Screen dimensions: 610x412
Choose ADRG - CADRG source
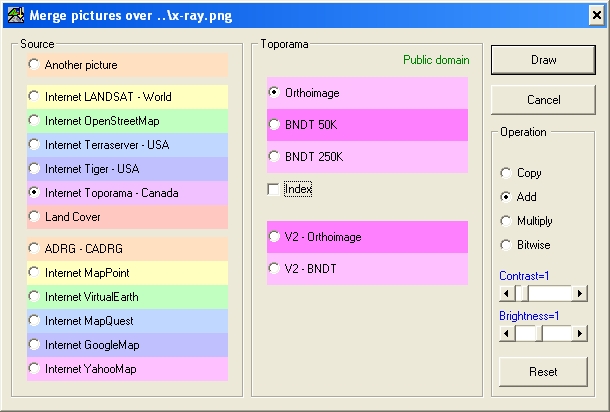127,249
